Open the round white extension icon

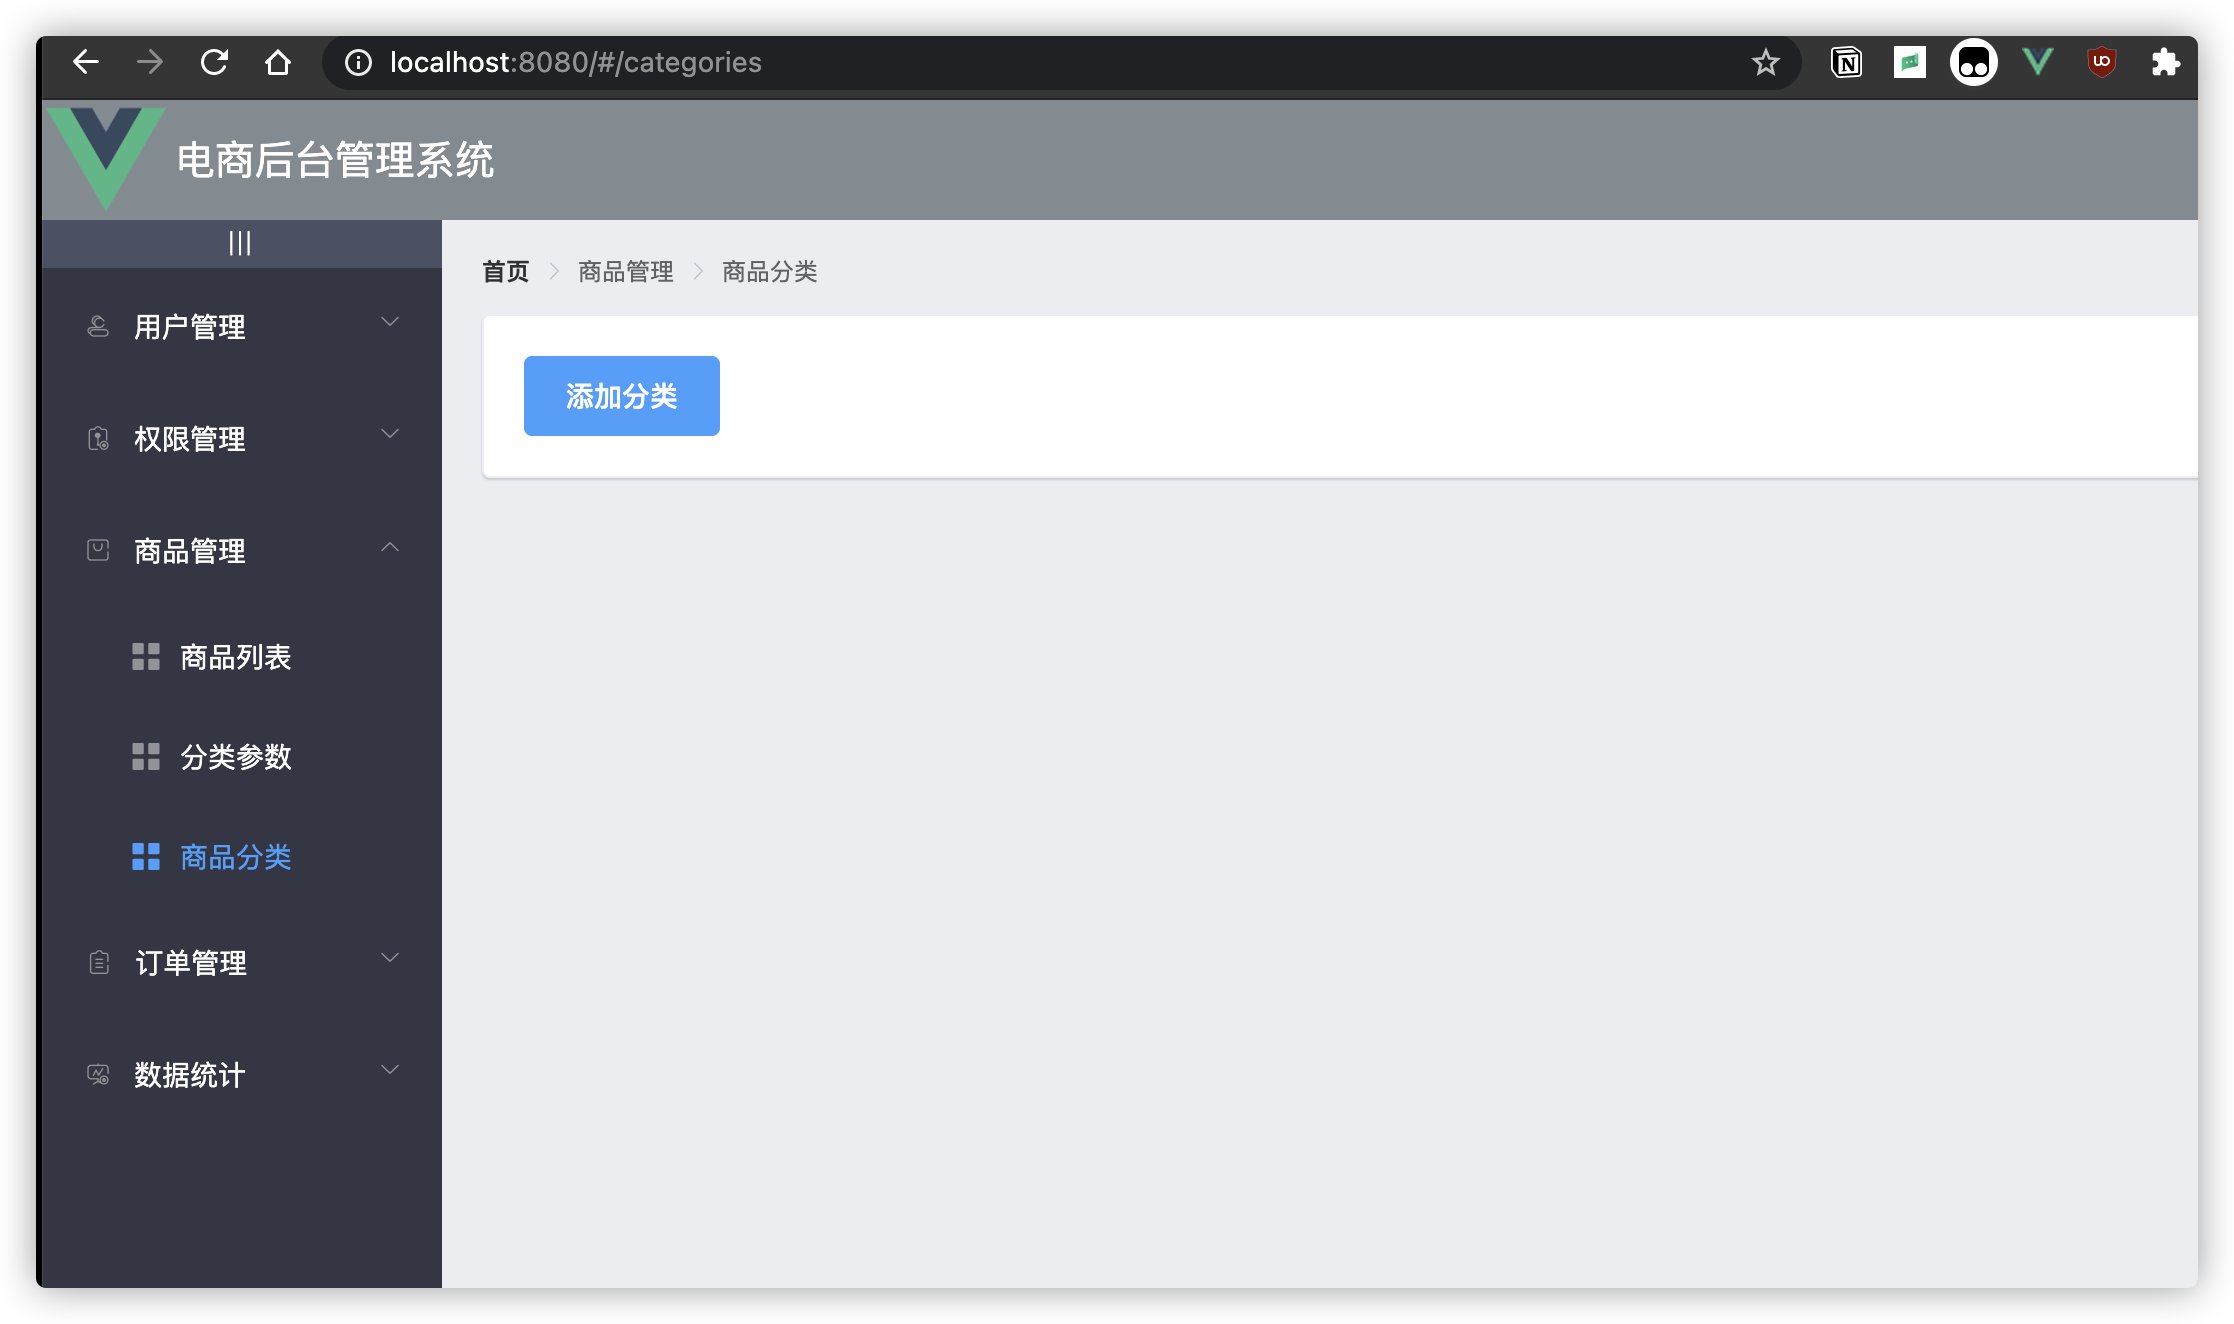pyautogui.click(x=1974, y=62)
